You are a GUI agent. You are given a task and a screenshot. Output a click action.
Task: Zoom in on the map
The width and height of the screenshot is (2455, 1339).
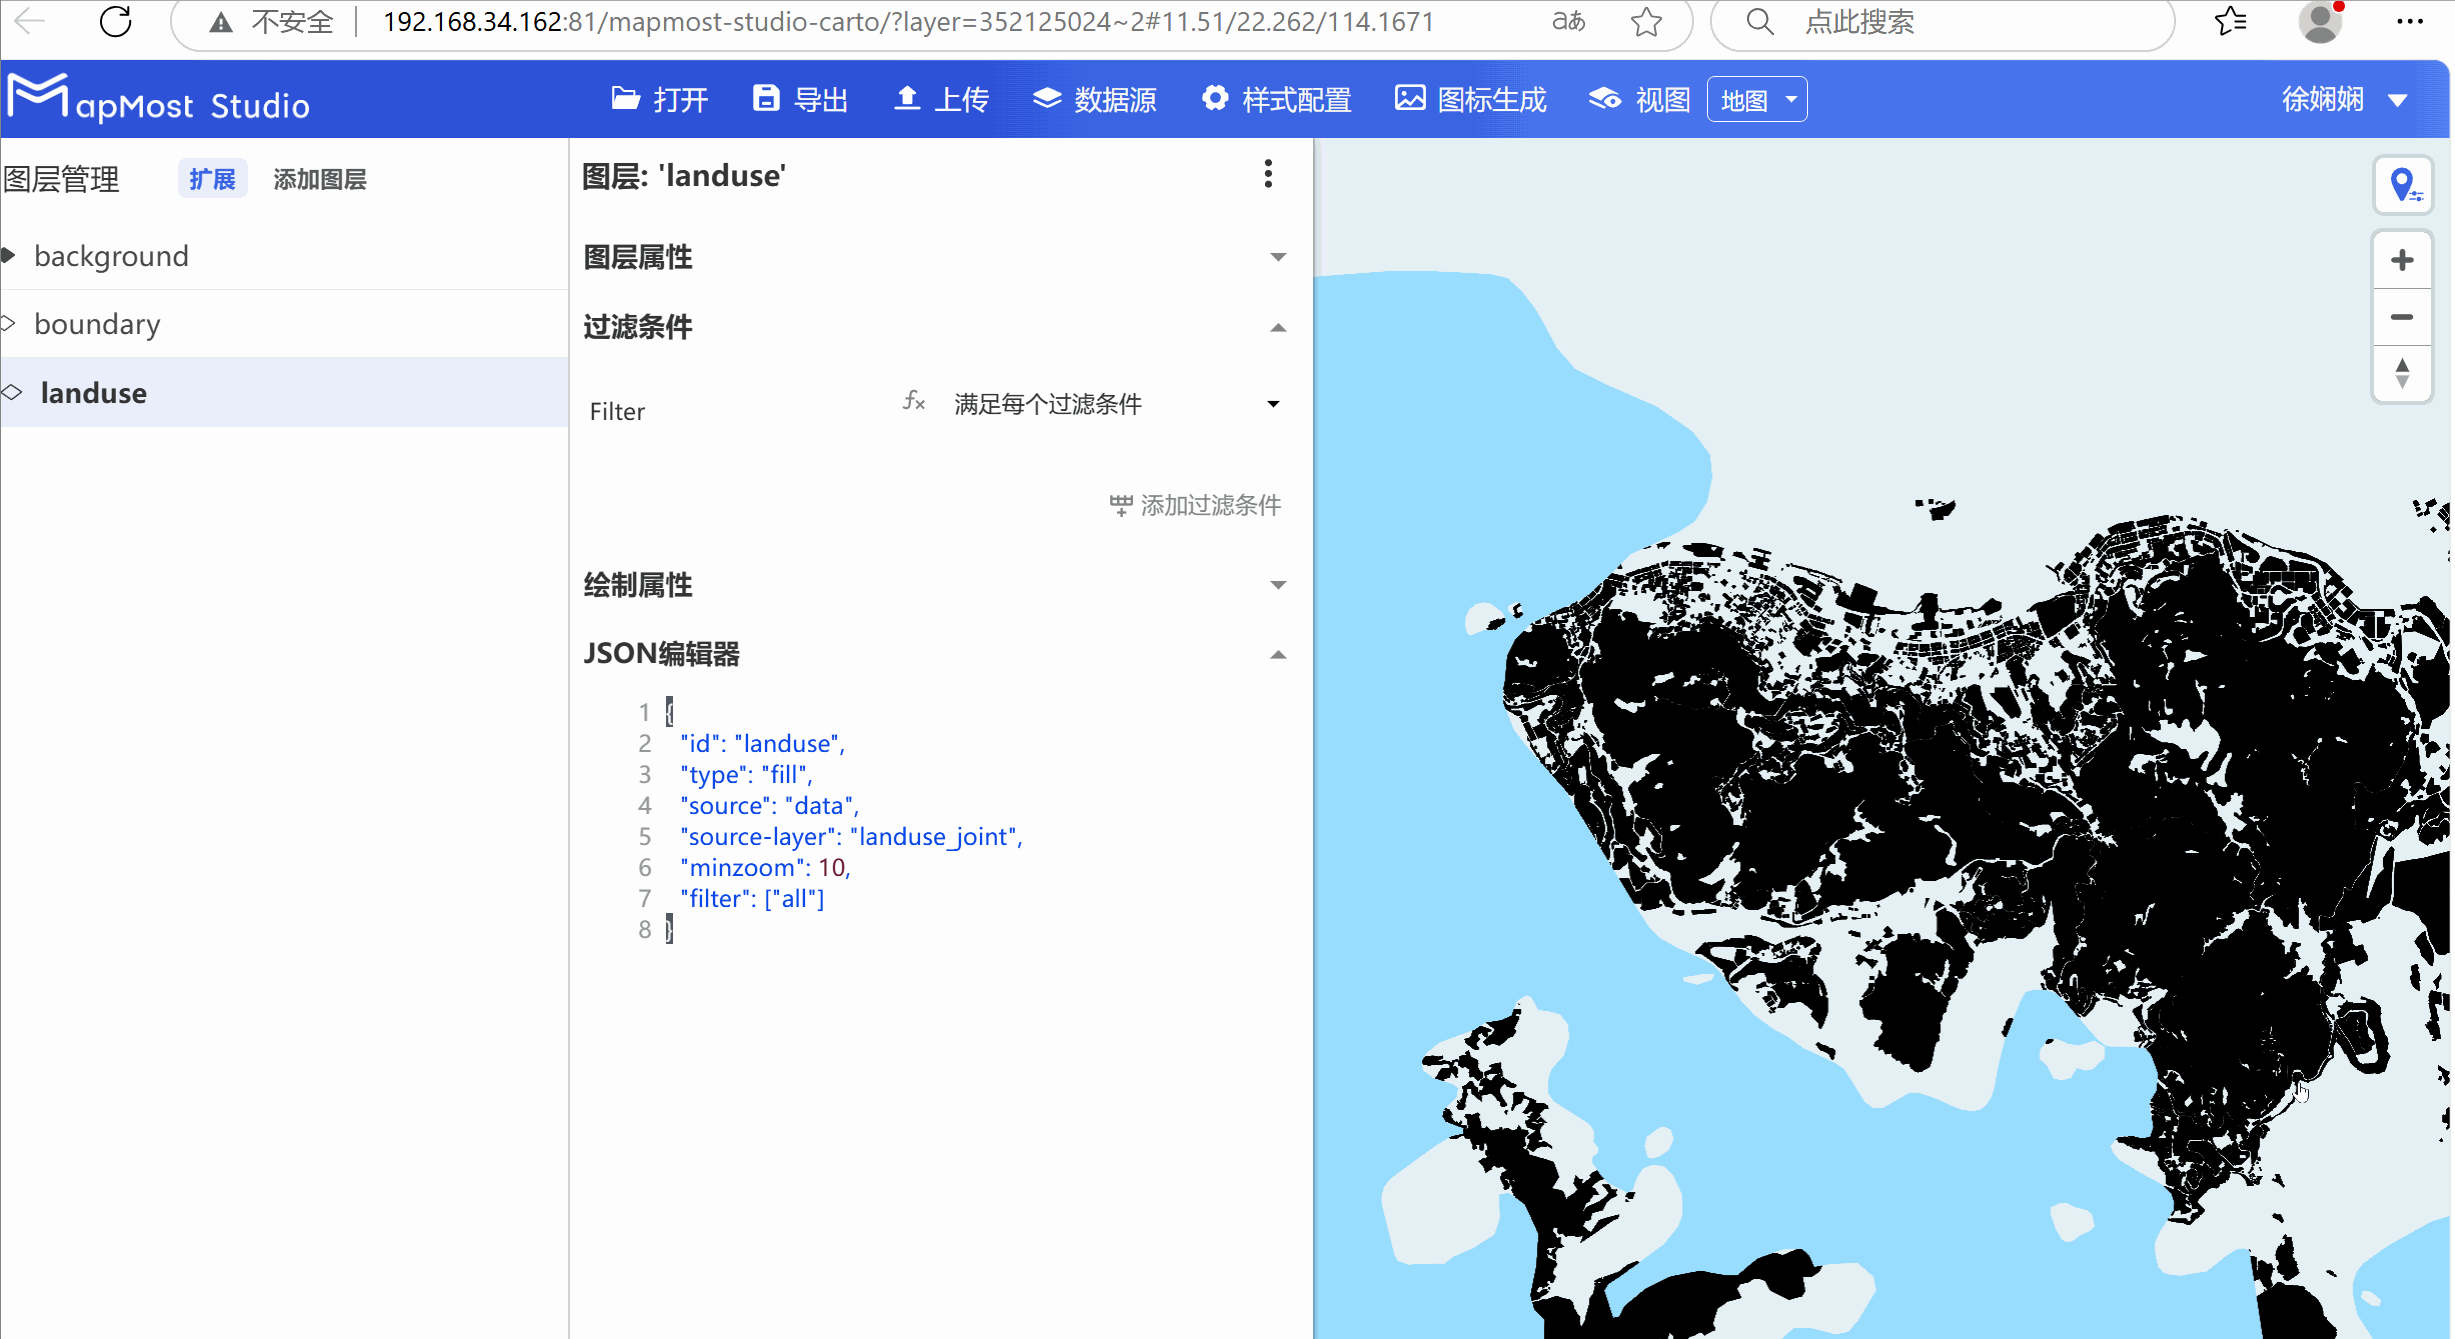pos(2401,259)
